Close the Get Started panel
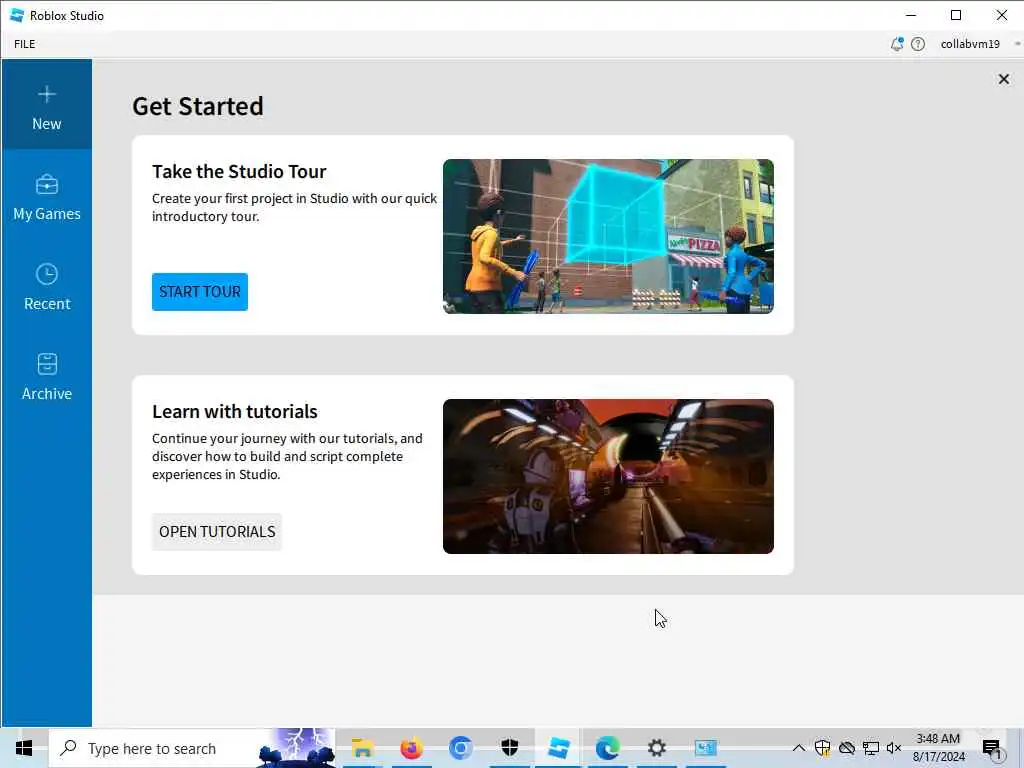This screenshot has height=768, width=1024. [1004, 79]
